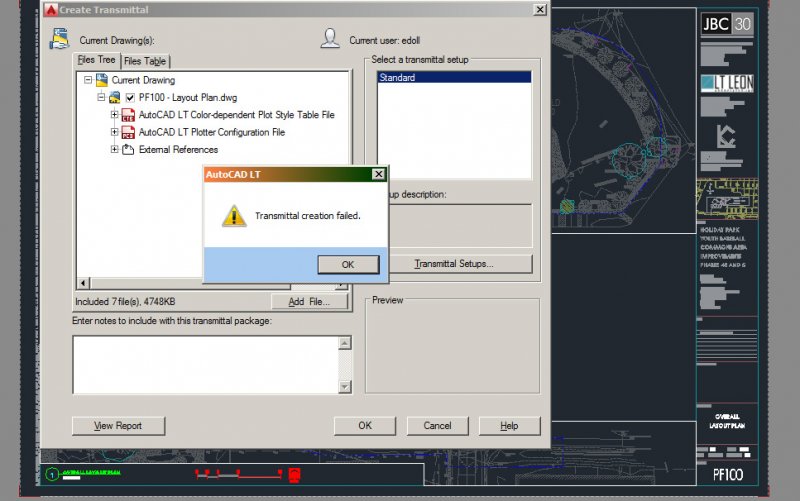The image size is (800, 501).
Task: Collapse the Current Drawing tree node
Action: tap(88, 80)
